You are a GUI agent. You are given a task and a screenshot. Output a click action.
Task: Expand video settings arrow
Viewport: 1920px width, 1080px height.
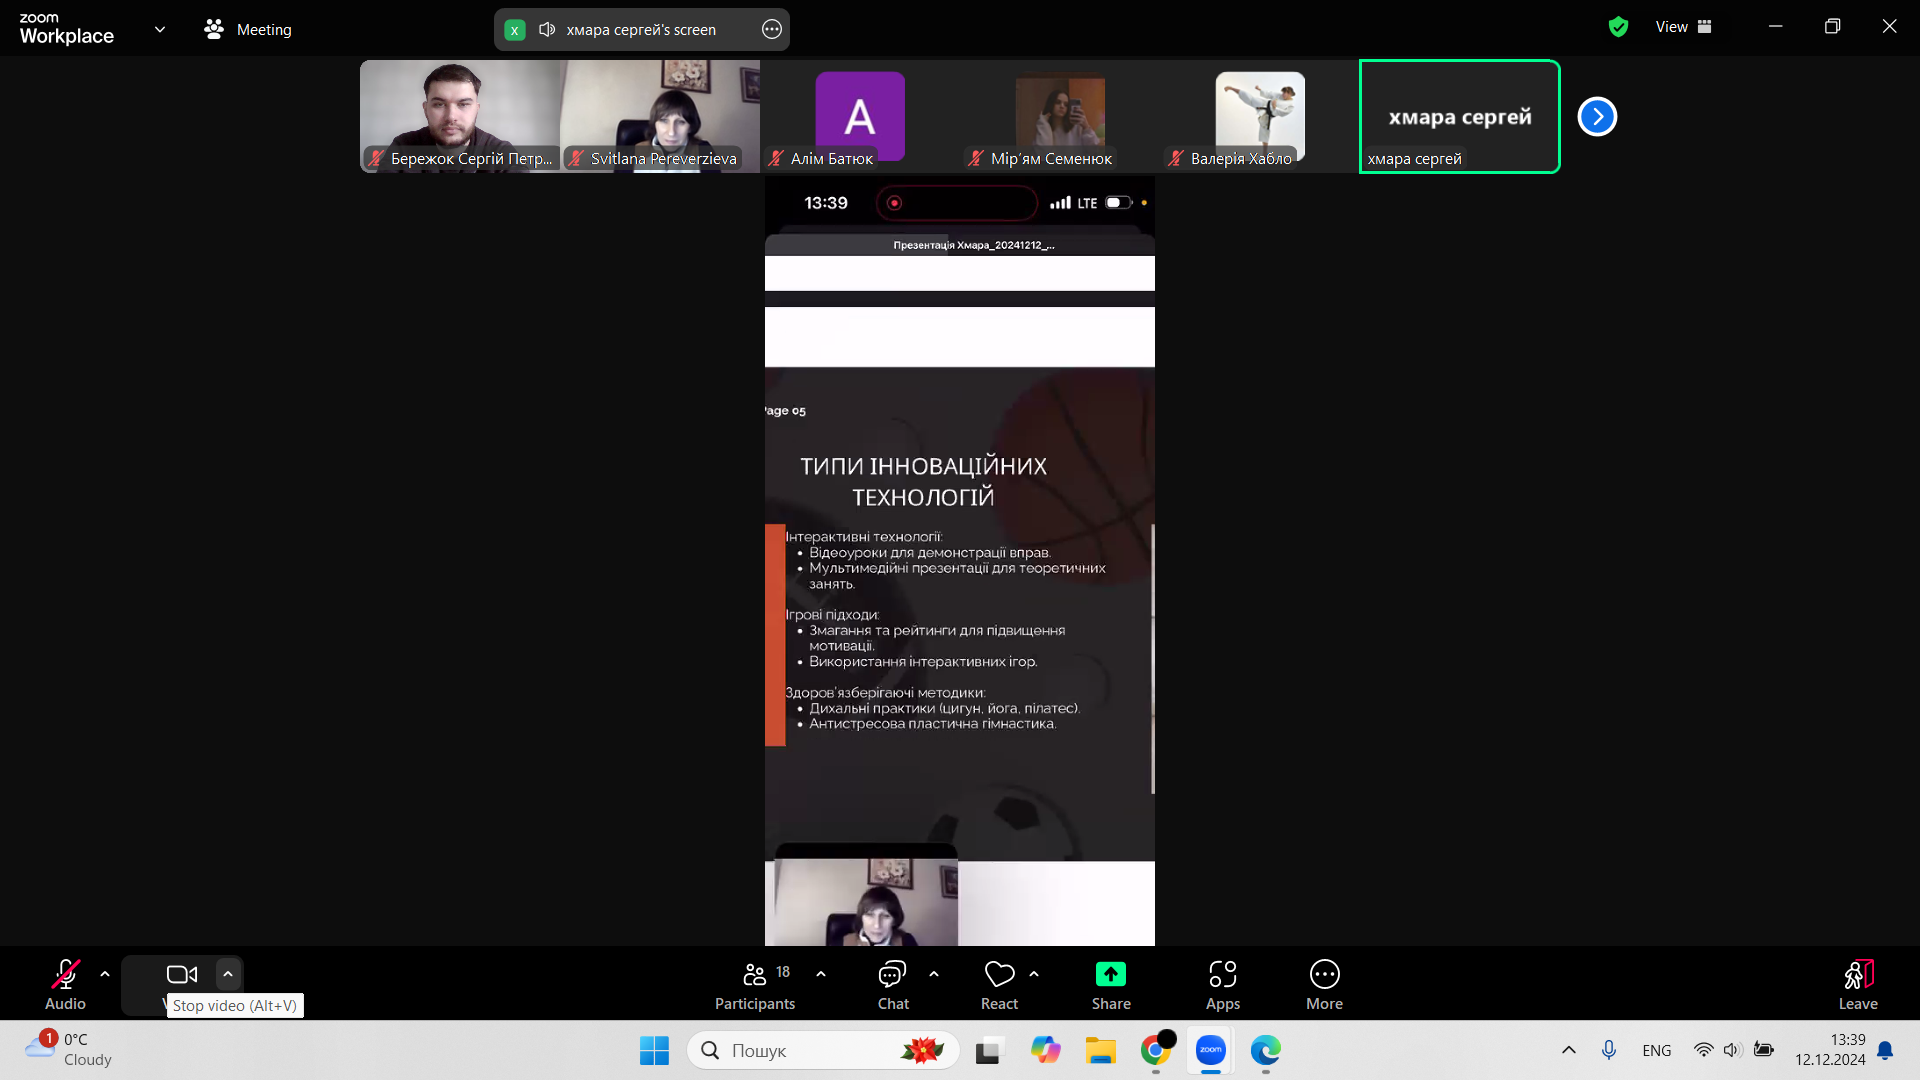point(228,973)
